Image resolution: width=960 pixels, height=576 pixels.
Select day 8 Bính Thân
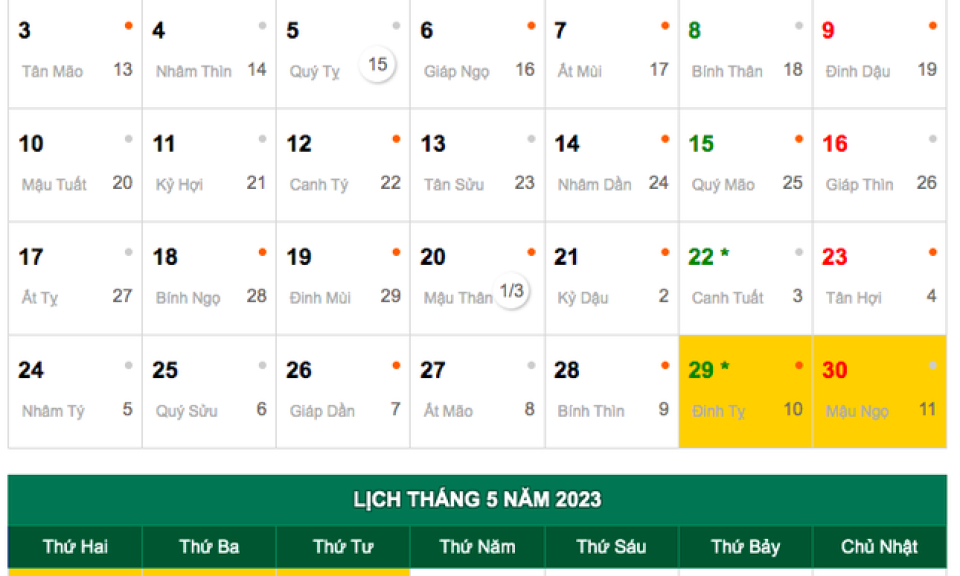[746, 53]
